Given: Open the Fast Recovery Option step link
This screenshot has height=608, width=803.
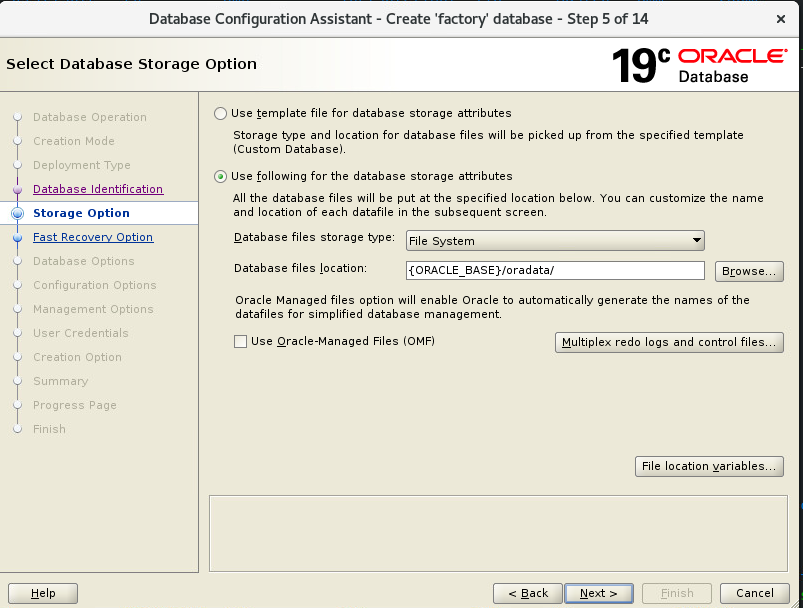Looking at the screenshot, I should (93, 237).
